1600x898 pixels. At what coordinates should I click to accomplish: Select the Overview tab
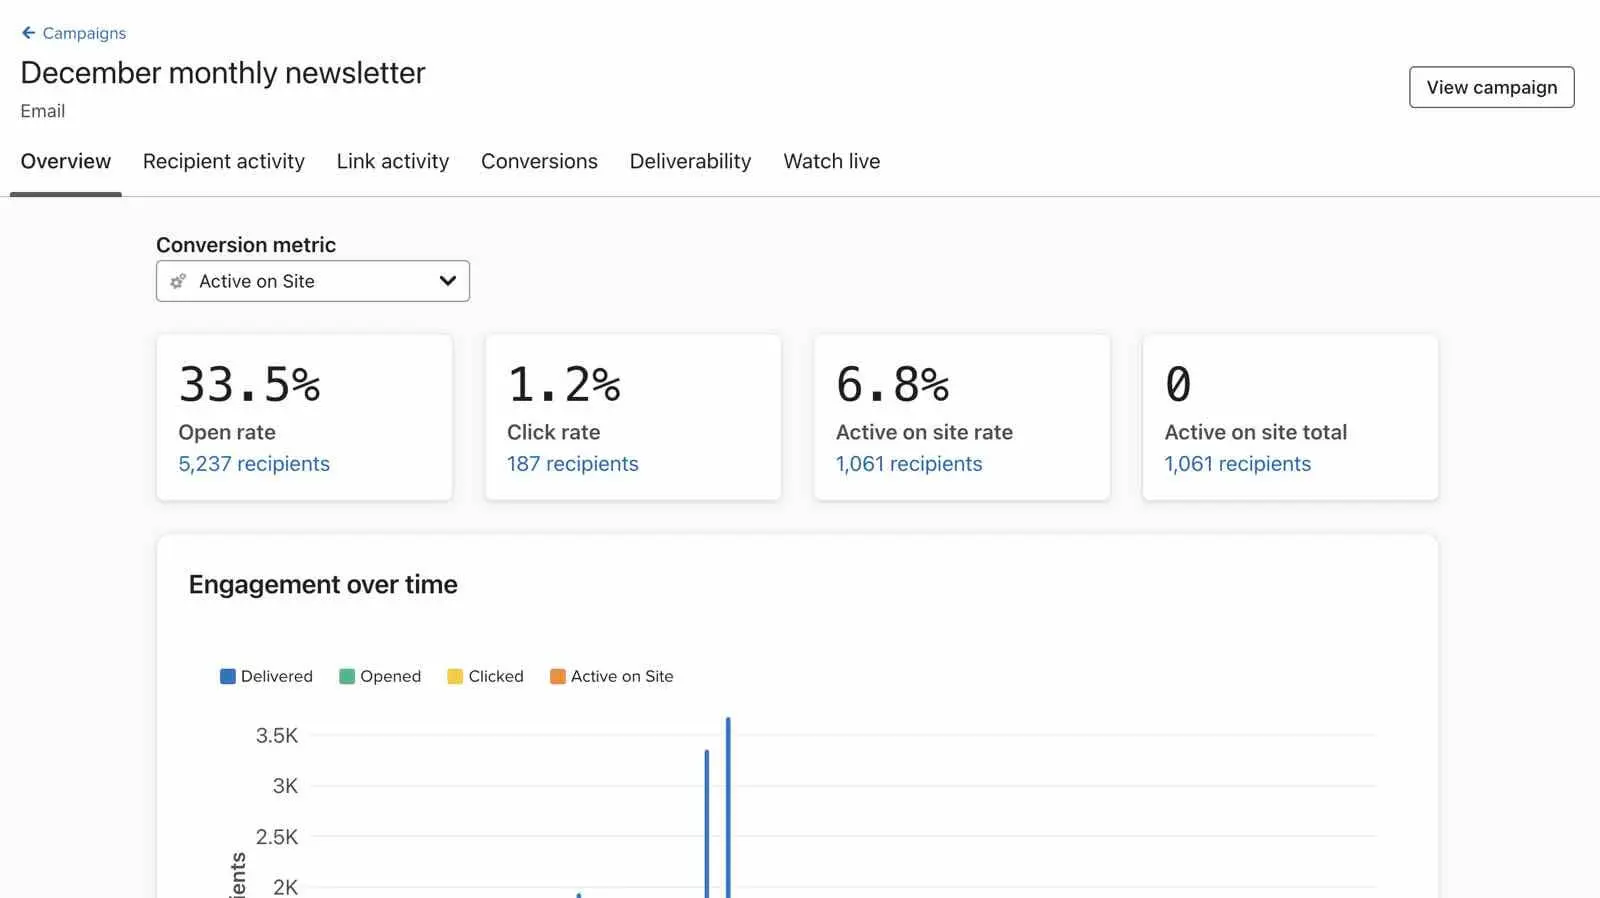pos(66,161)
